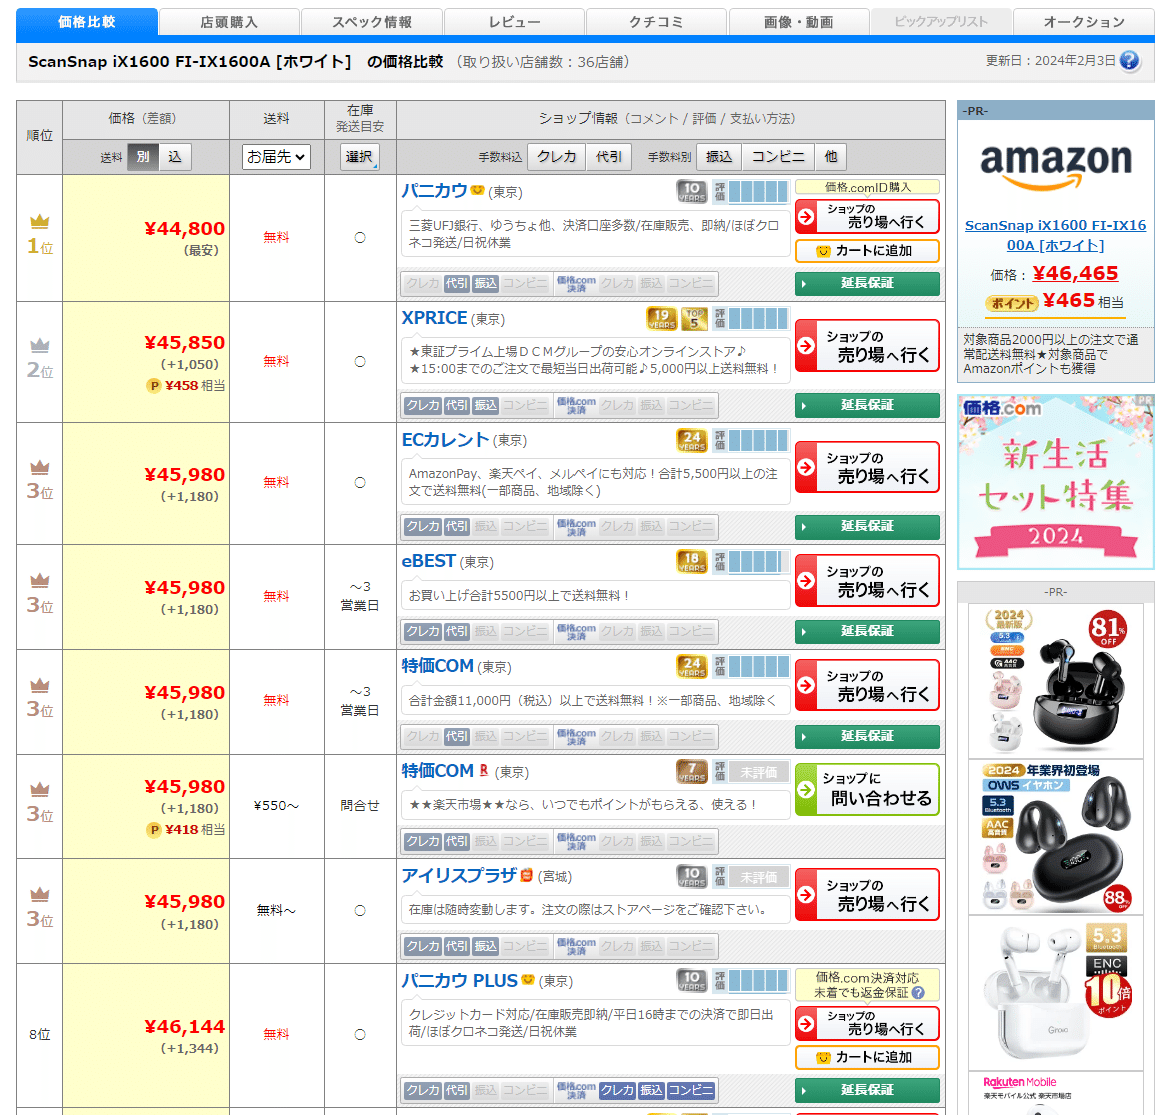The width and height of the screenshot is (1168, 1115).
Task: Click the rating bars in eBEST row
Action: coord(758,562)
